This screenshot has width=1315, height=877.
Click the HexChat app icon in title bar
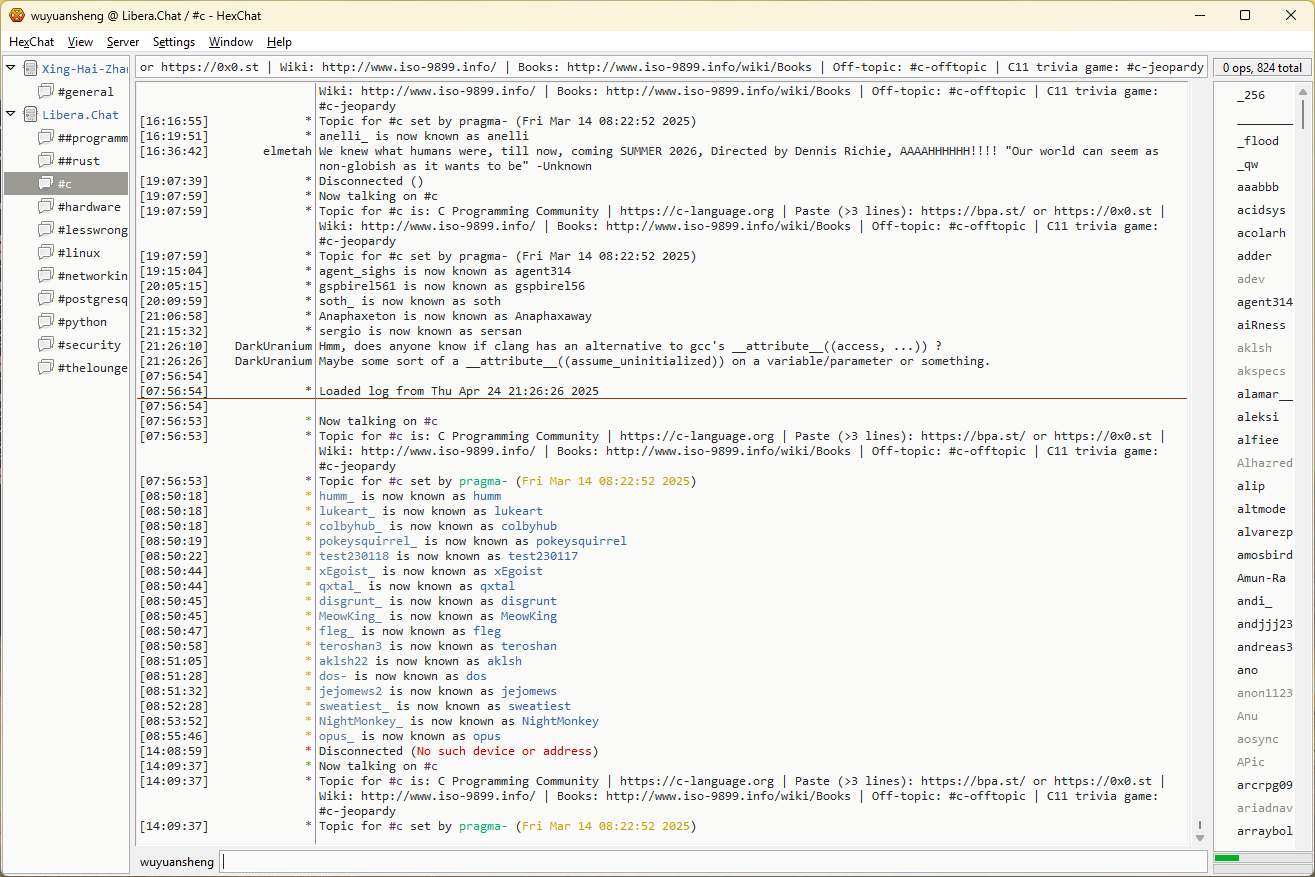tap(17, 15)
